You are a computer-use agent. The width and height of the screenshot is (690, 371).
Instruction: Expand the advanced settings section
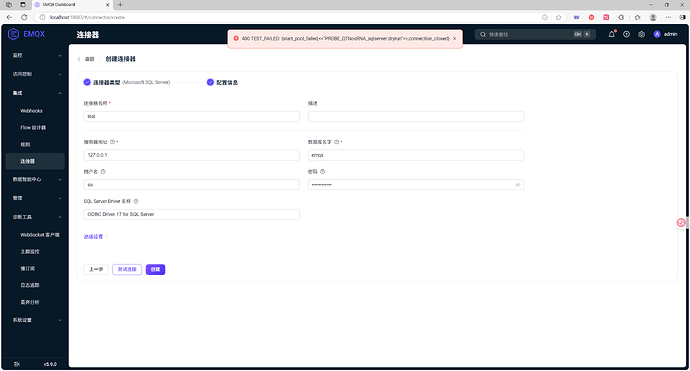coord(95,237)
